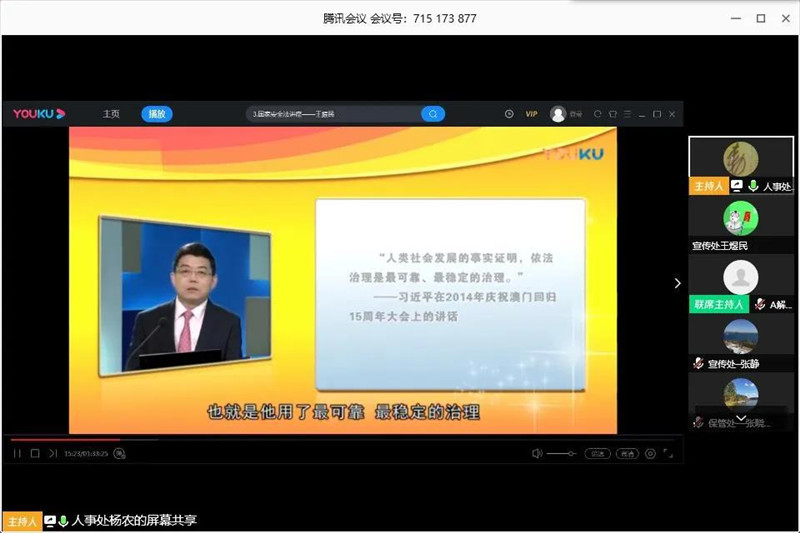Click the green microphone icon in the bottom-left status bar
This screenshot has width=800, height=533.
click(63, 521)
